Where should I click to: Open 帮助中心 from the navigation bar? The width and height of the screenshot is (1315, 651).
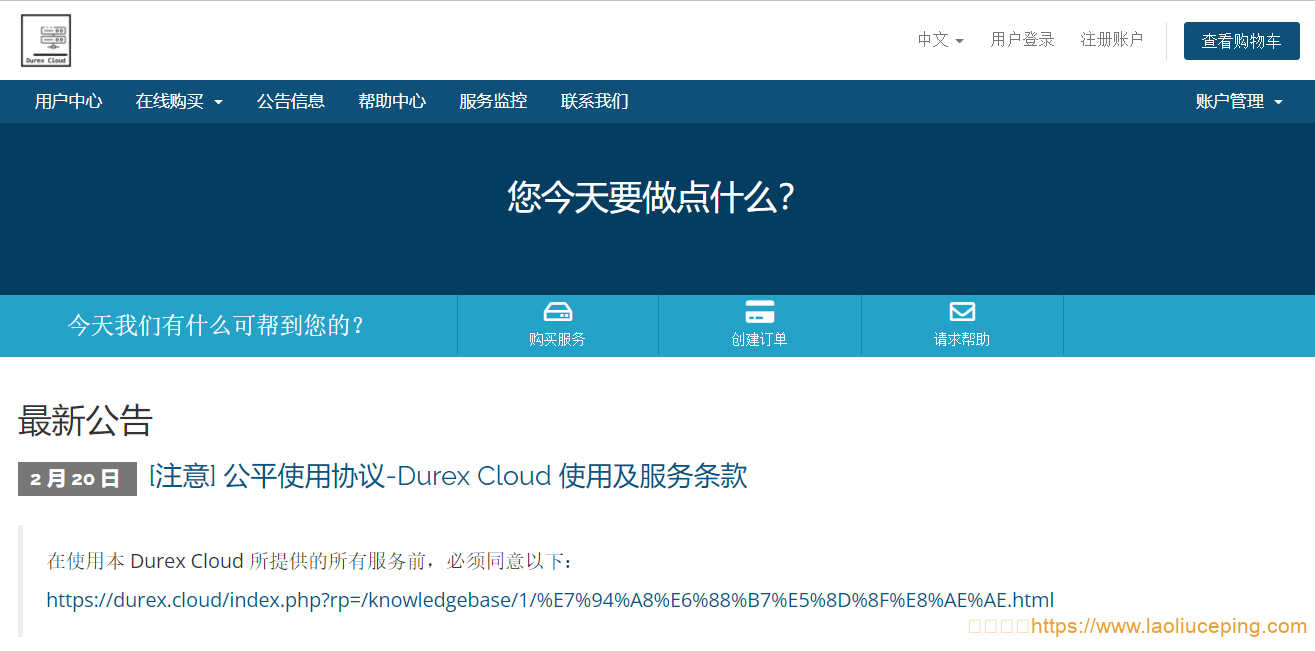pos(392,101)
